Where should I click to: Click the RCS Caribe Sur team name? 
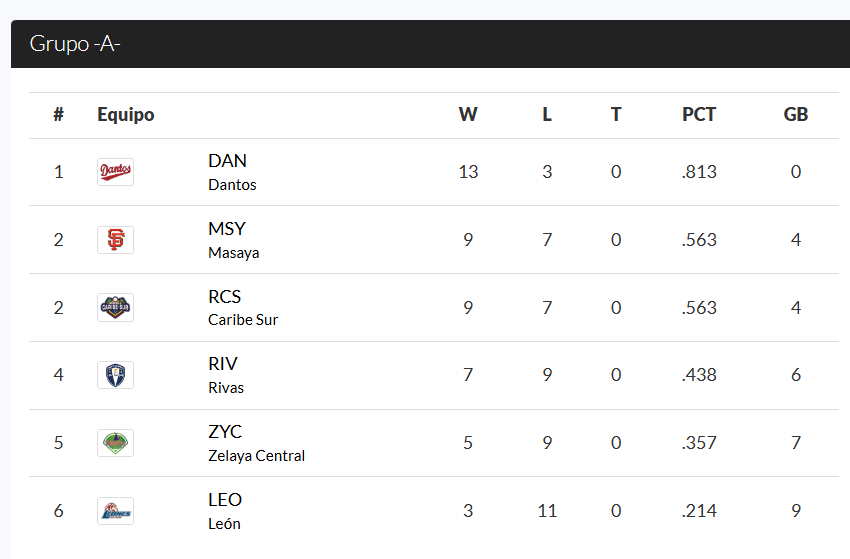pos(243,308)
